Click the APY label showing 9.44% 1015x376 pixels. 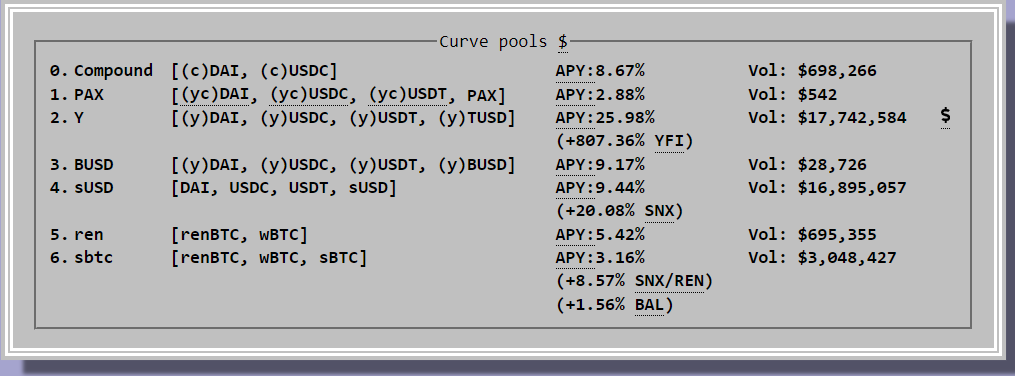pyautogui.click(x=575, y=188)
